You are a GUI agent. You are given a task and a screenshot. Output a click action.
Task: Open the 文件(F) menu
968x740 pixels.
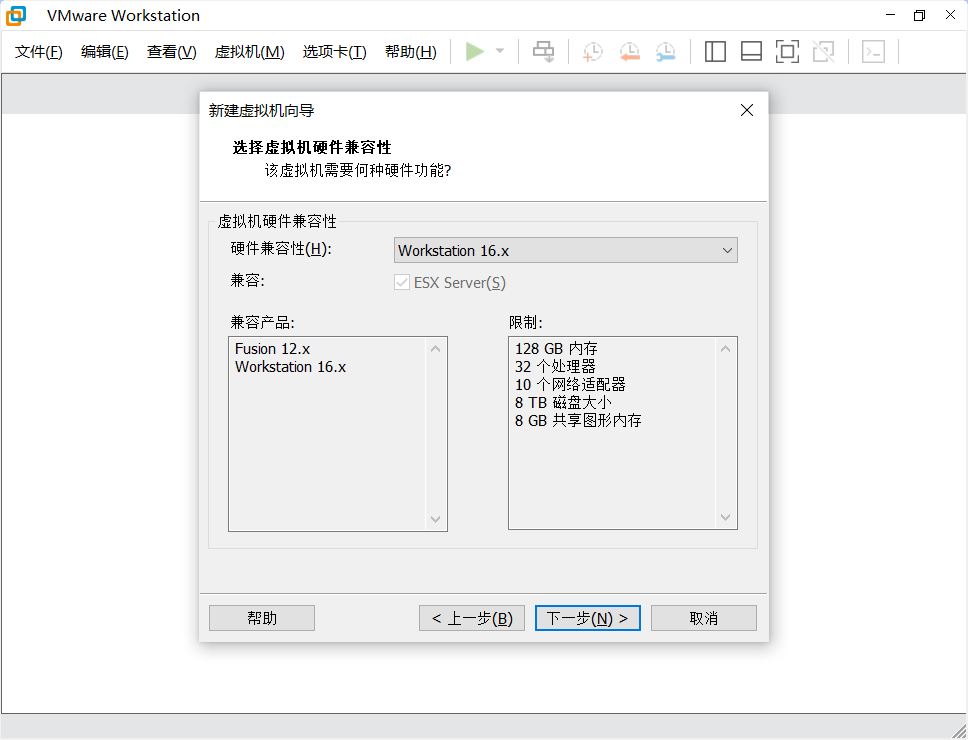[x=39, y=52]
